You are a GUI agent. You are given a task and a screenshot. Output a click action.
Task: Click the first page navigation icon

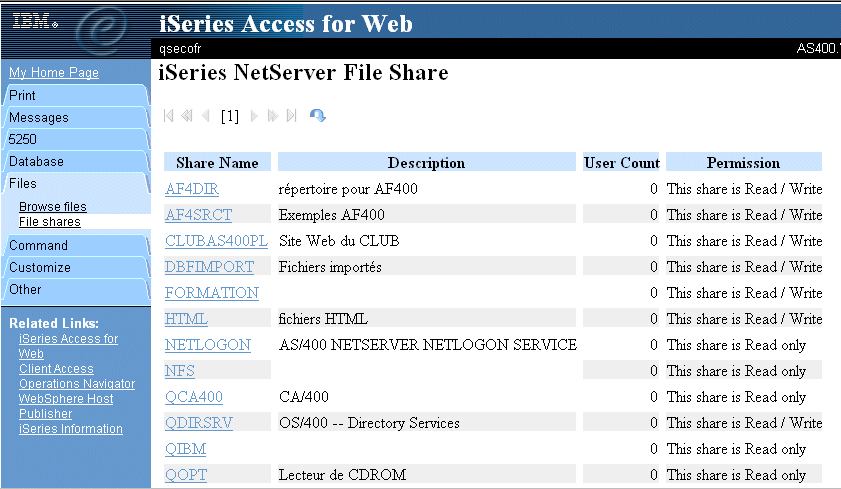click(x=168, y=116)
